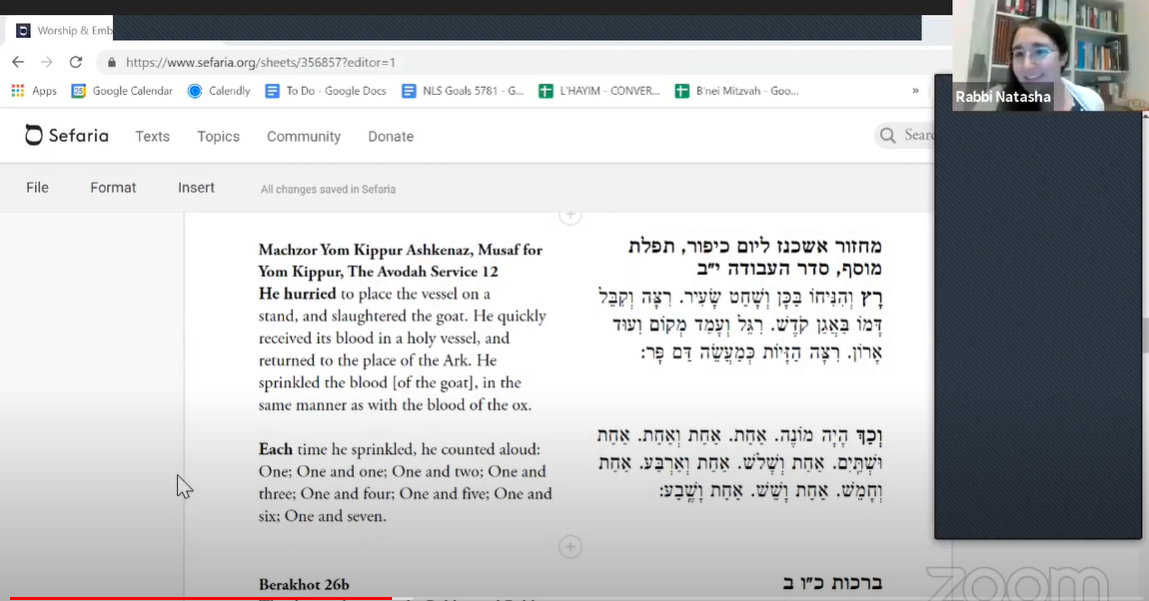Click the 'Each time he sprinkled' paragraph

pyautogui.click(x=405, y=482)
